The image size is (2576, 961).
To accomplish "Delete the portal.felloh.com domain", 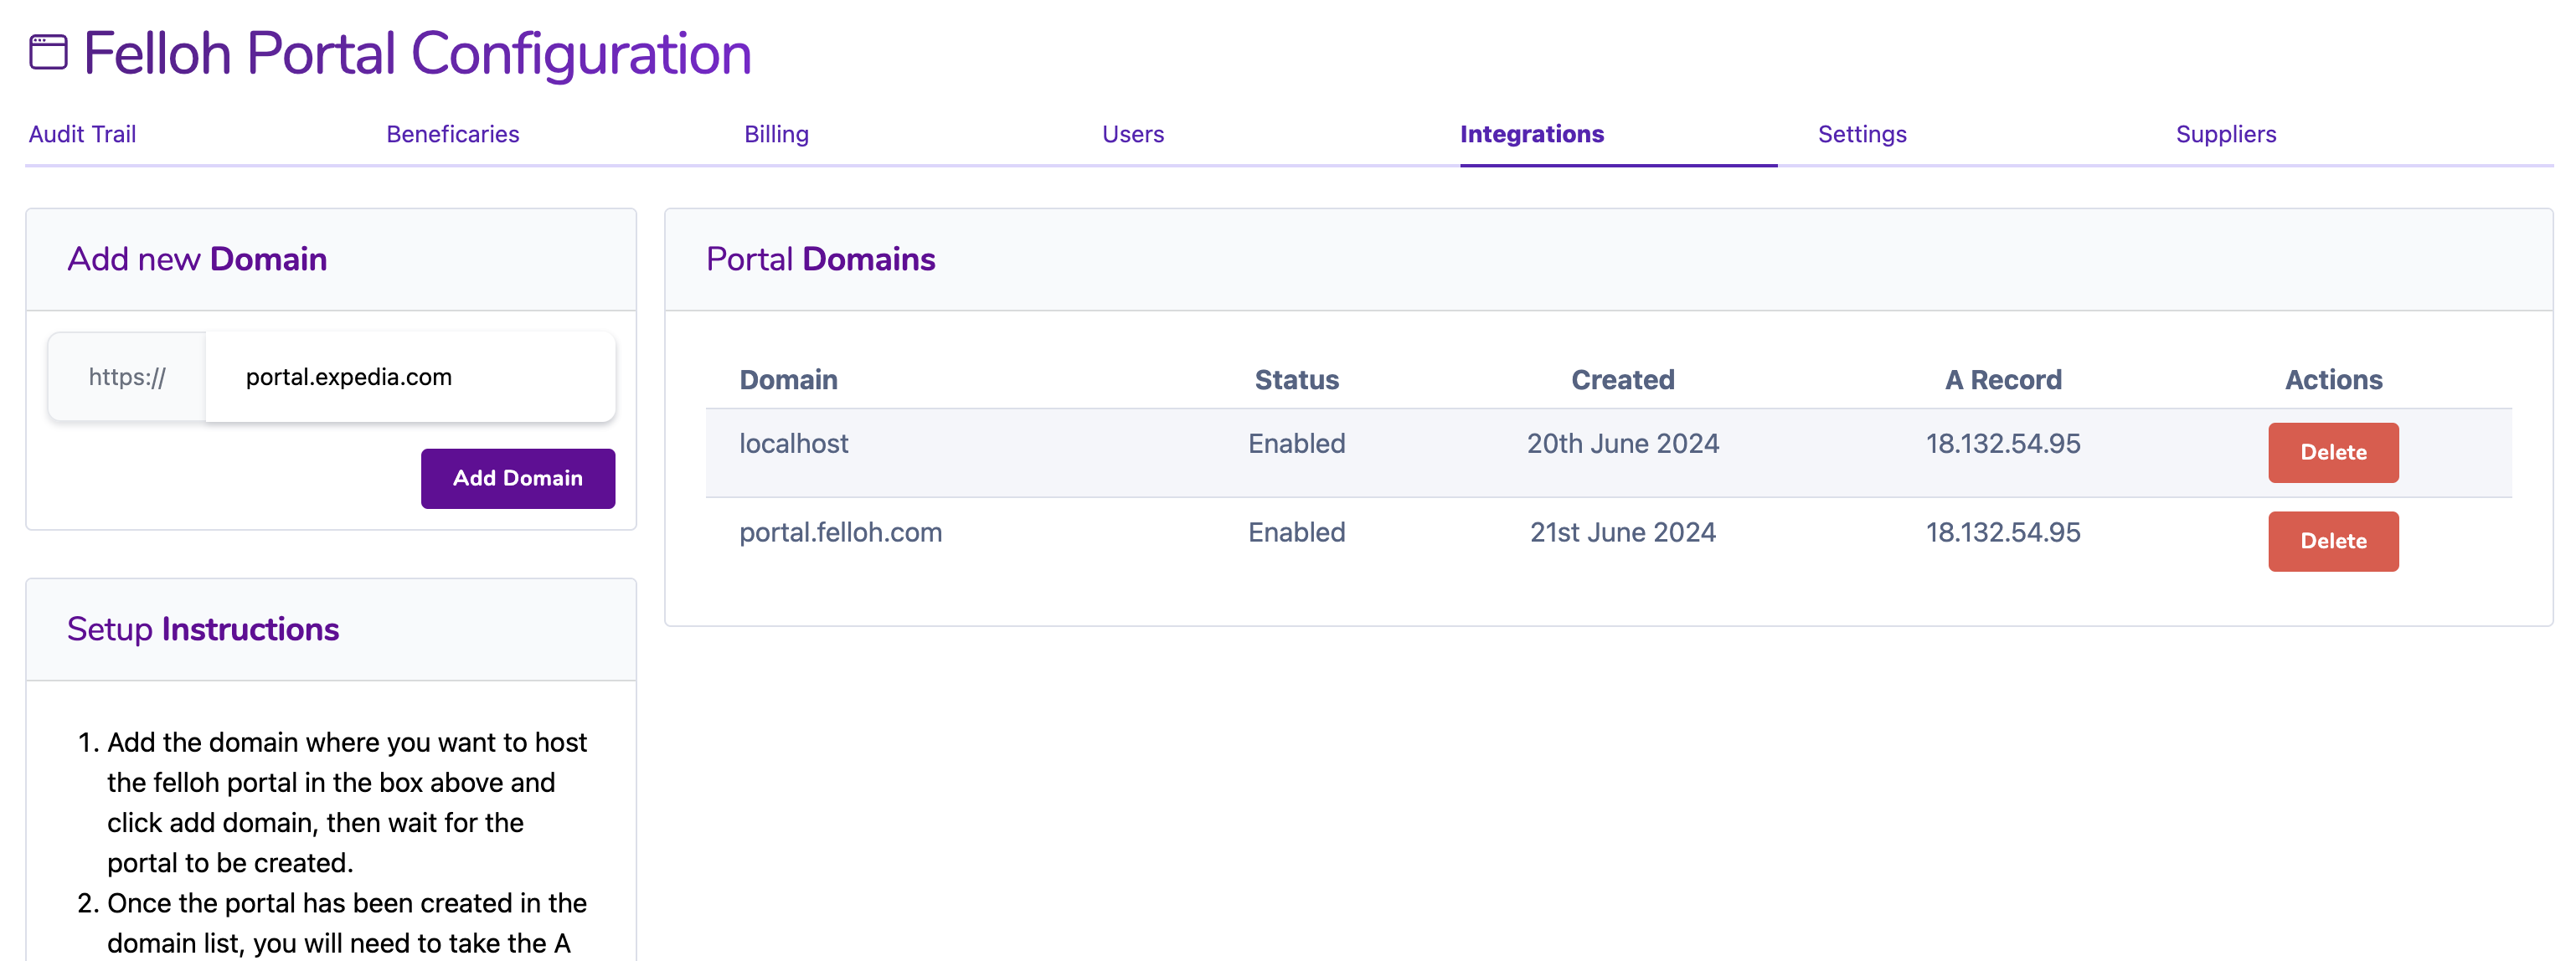I will point(2333,541).
